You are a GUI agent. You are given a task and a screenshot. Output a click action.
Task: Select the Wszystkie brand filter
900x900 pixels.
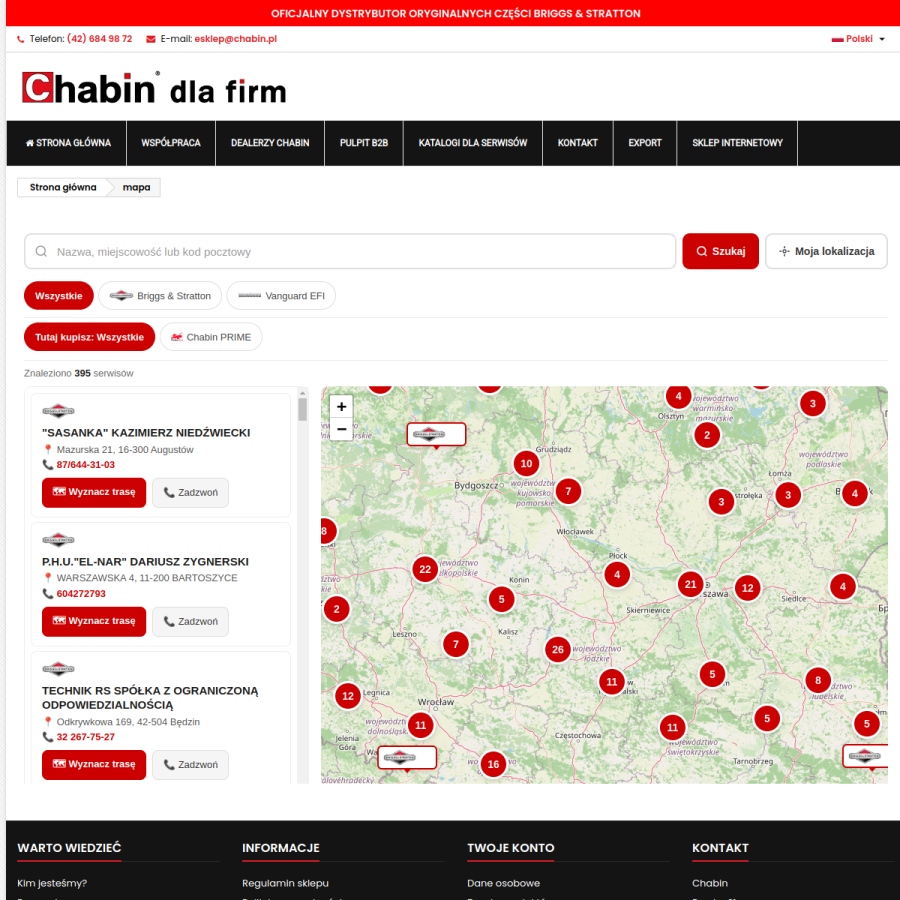tap(59, 296)
